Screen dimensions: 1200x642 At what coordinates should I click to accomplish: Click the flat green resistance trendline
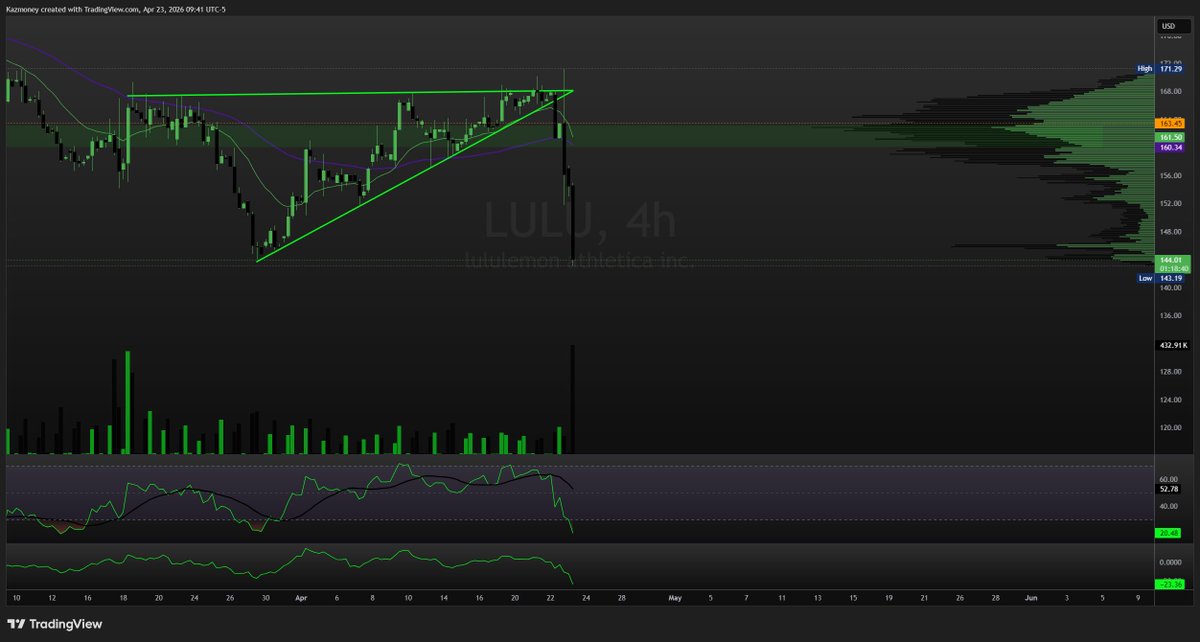coord(350,94)
